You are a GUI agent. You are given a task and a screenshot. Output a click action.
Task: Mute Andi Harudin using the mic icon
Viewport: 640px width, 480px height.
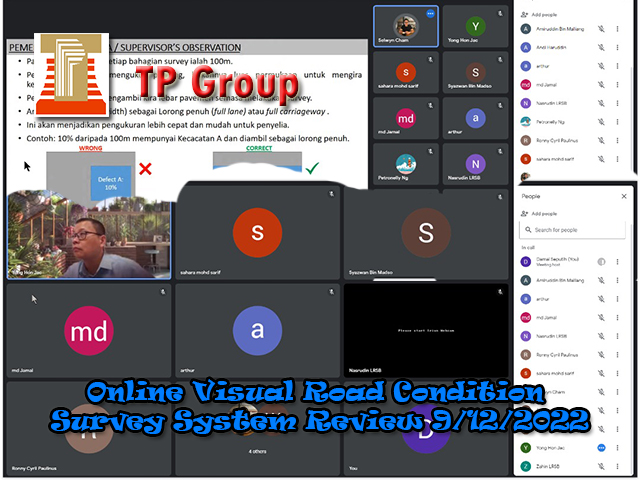click(x=602, y=48)
